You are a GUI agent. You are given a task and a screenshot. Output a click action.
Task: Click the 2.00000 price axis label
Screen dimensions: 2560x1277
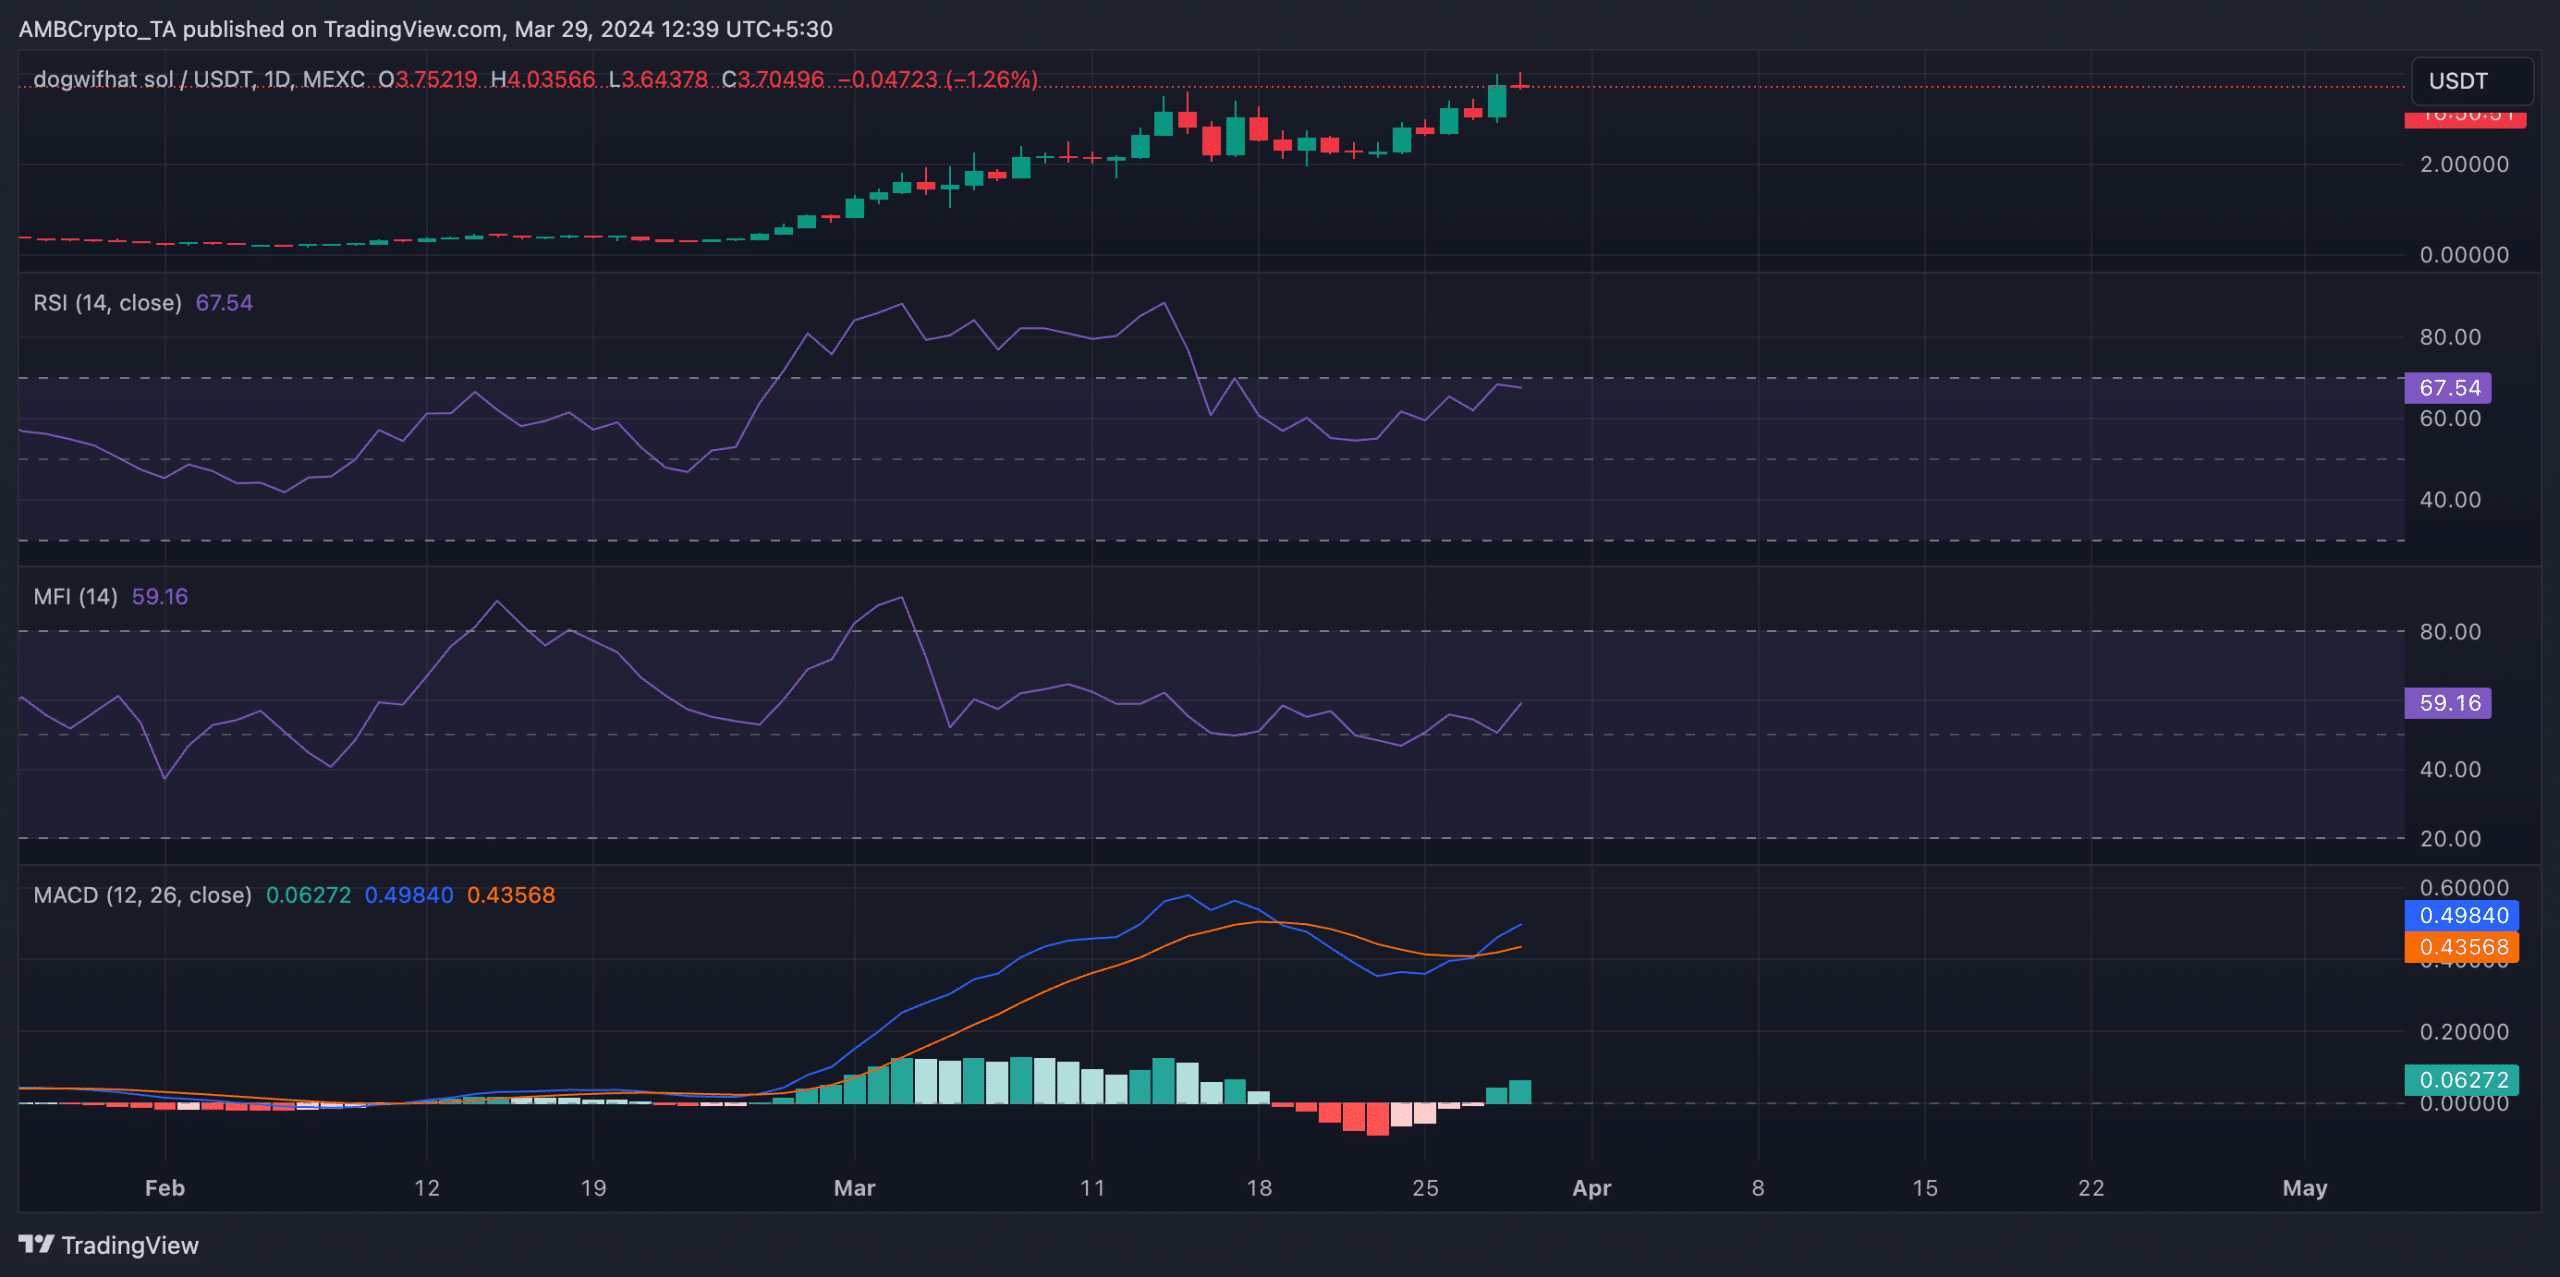2464,164
